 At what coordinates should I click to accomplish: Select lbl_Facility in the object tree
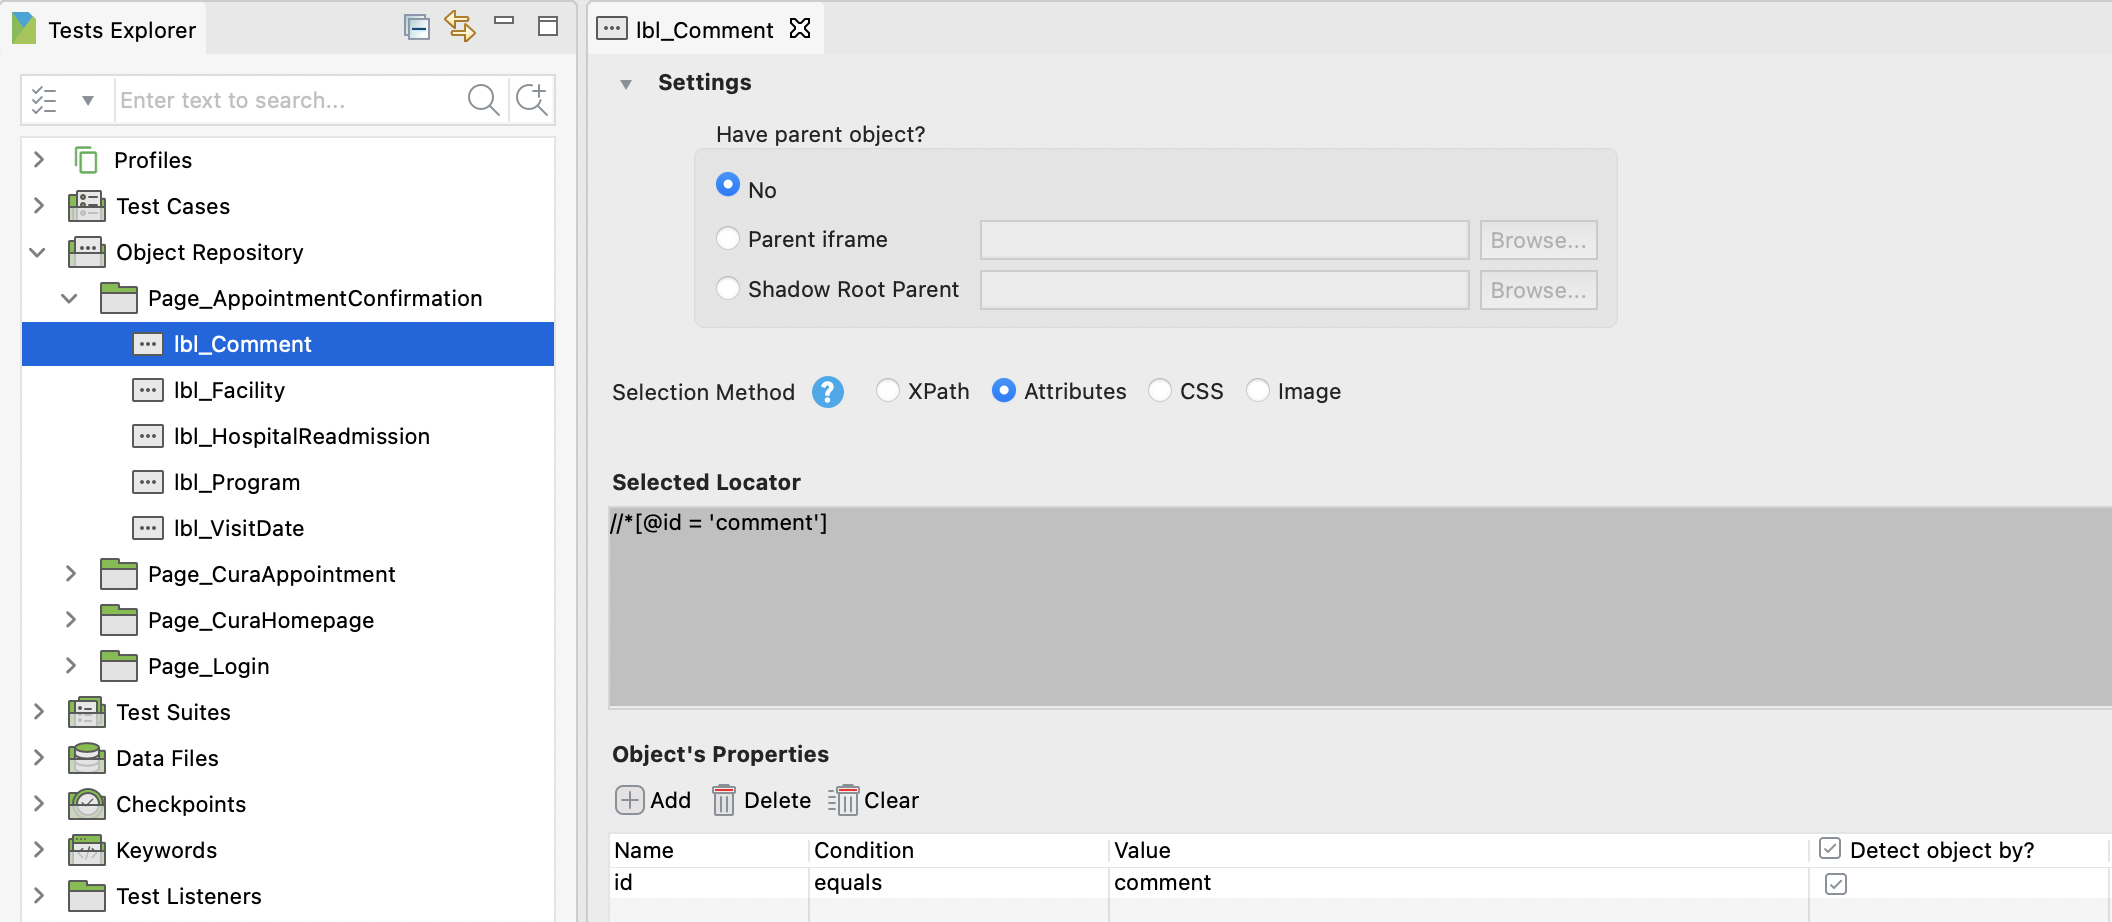tap(229, 390)
